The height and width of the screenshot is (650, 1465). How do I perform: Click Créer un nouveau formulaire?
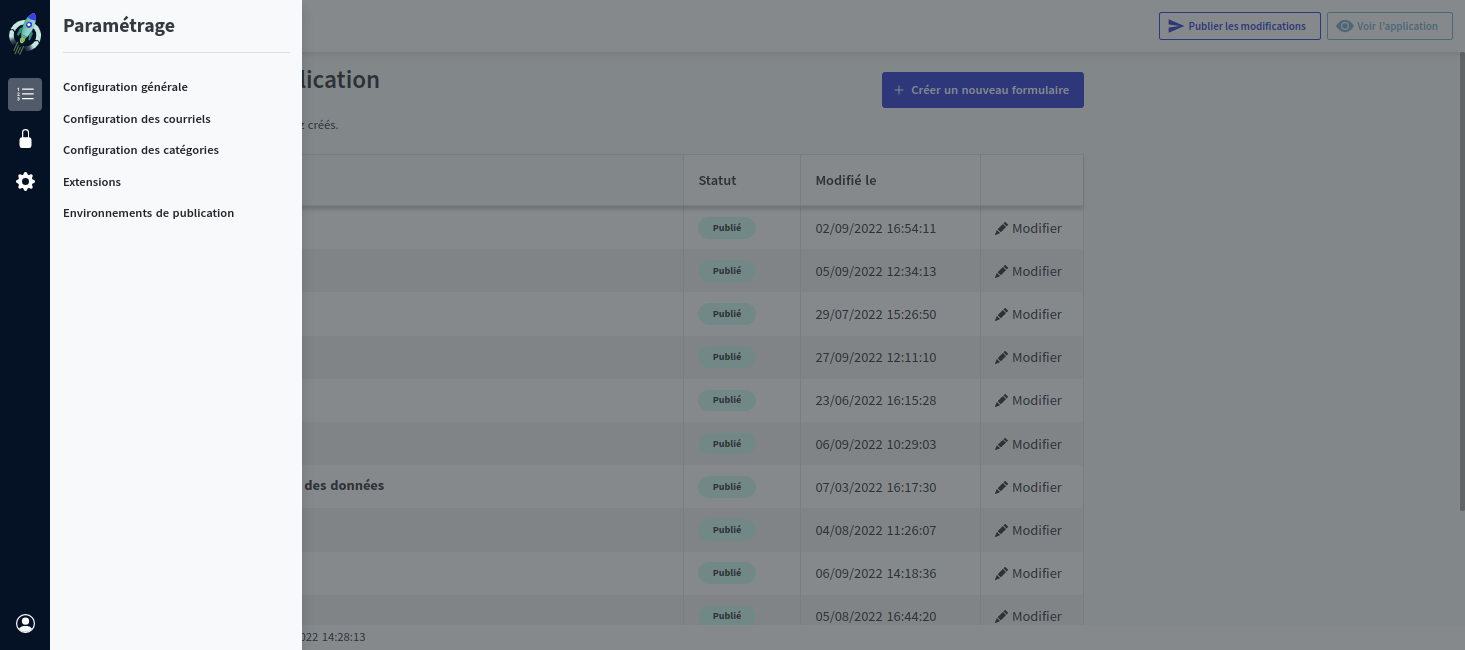coord(982,90)
